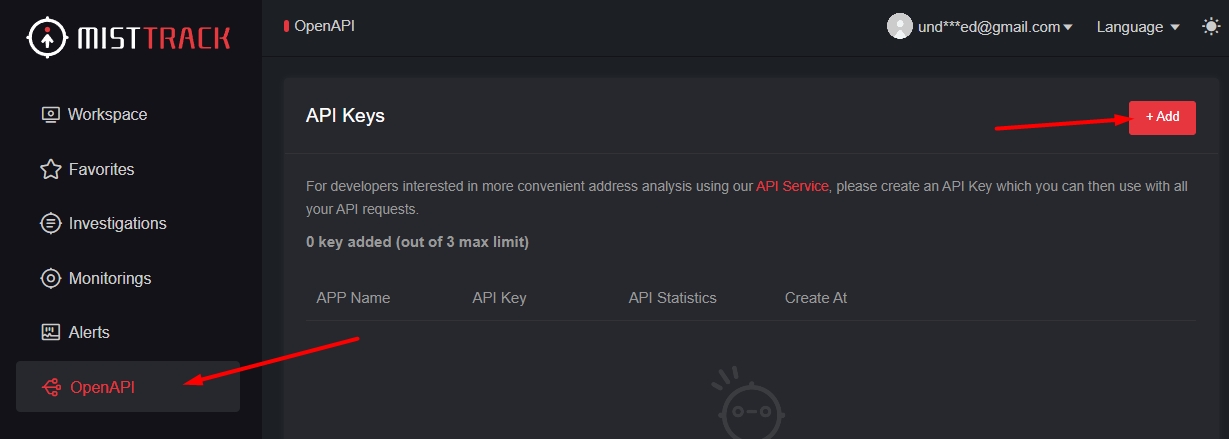This screenshot has height=439, width=1229.
Task: Click the Monitorings eye icon
Action: coord(50,278)
